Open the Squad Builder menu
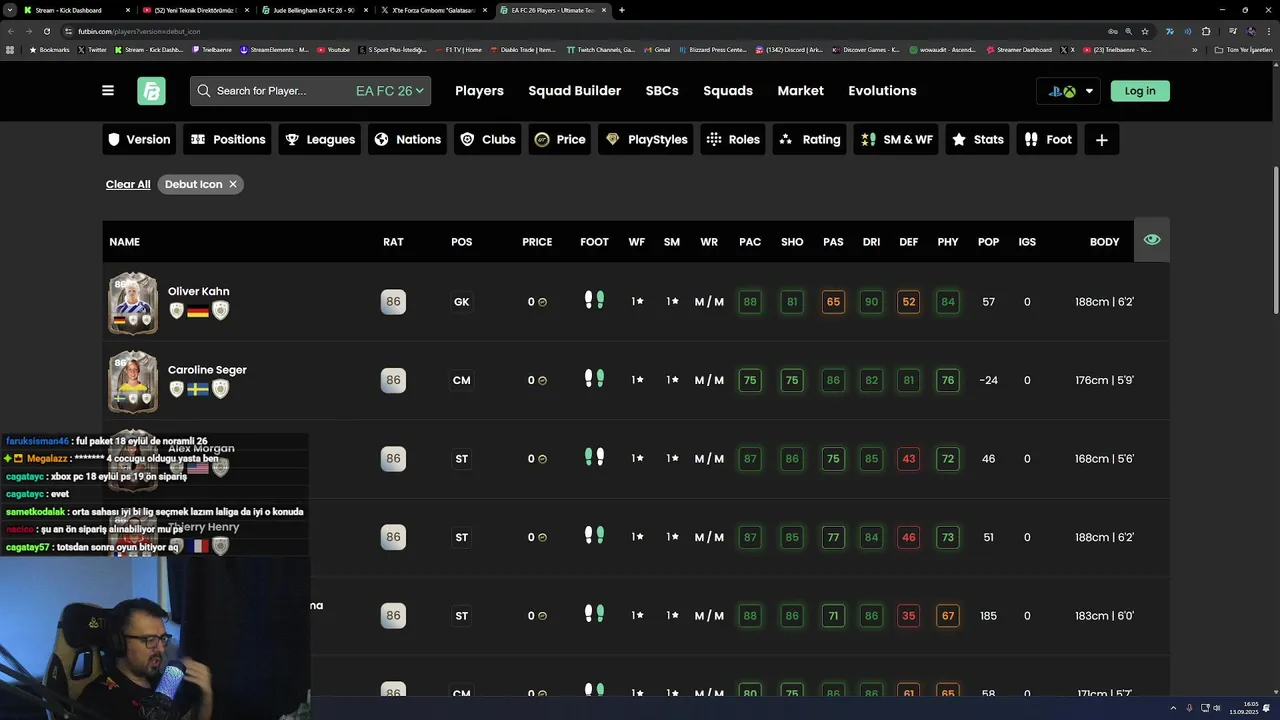The height and width of the screenshot is (720, 1280). (575, 91)
